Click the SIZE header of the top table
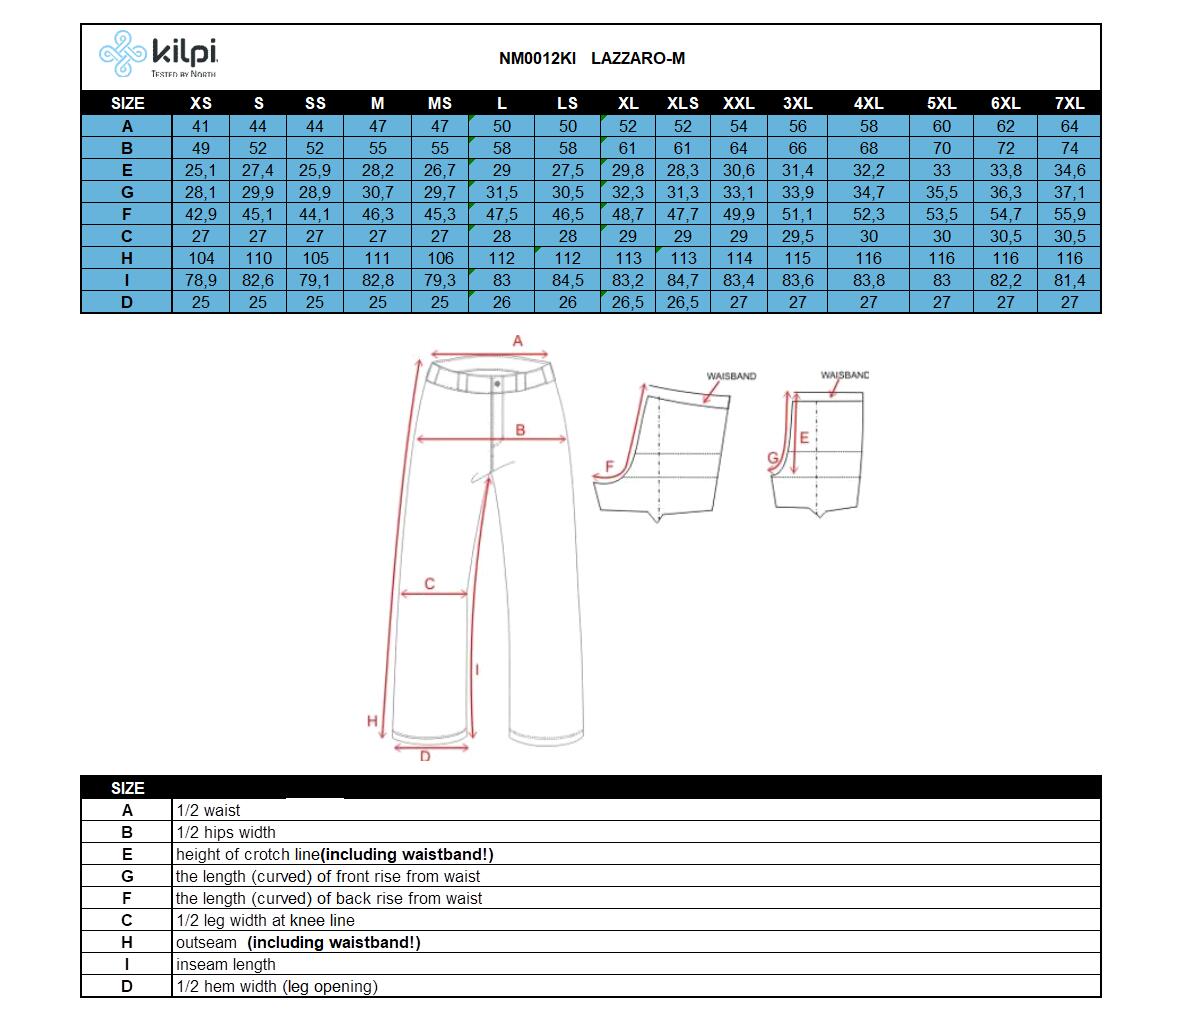Screen dimensions: 1183x1021 (x=128, y=103)
